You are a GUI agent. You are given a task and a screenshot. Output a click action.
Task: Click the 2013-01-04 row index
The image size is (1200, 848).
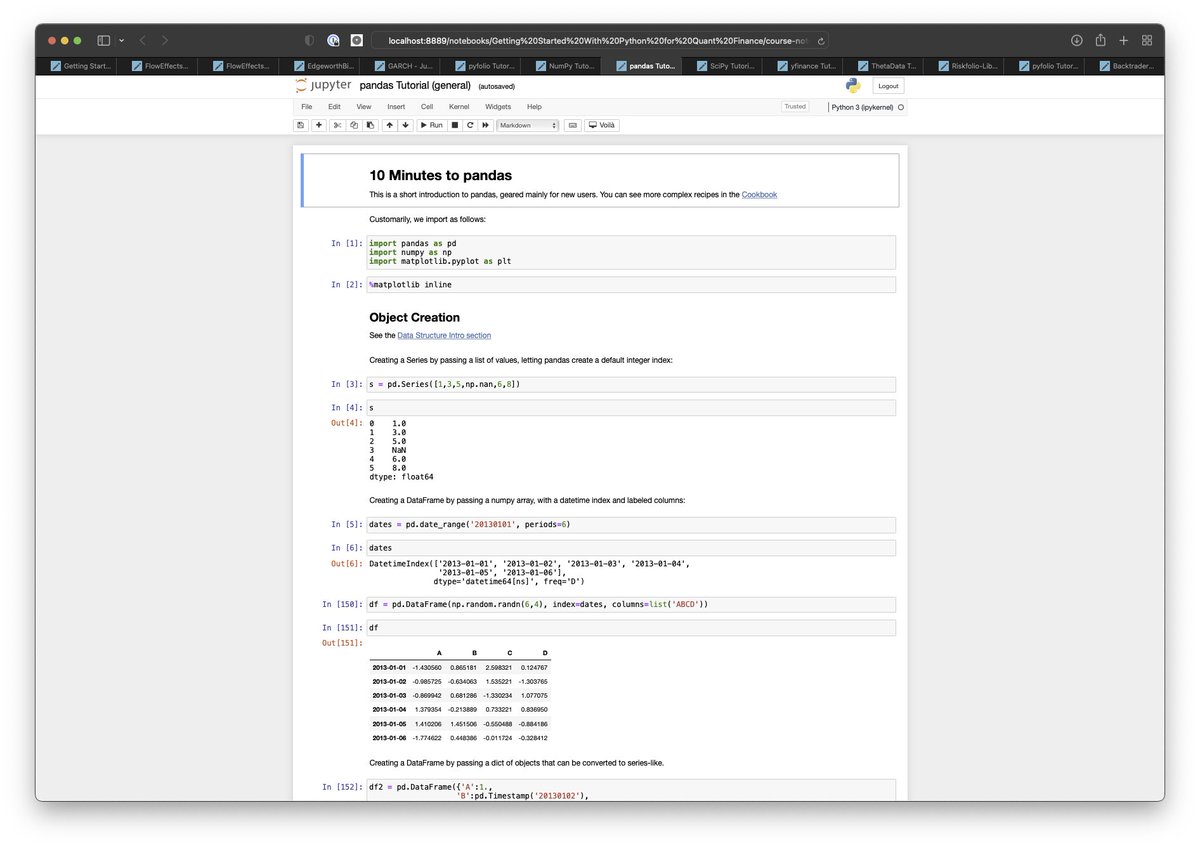coord(389,709)
